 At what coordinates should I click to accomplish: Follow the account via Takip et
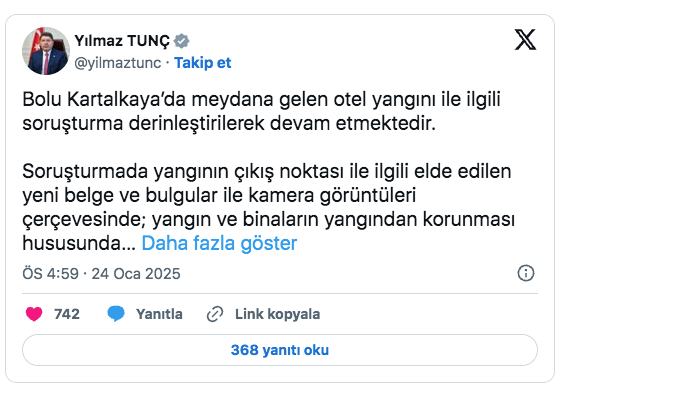[x=203, y=63]
